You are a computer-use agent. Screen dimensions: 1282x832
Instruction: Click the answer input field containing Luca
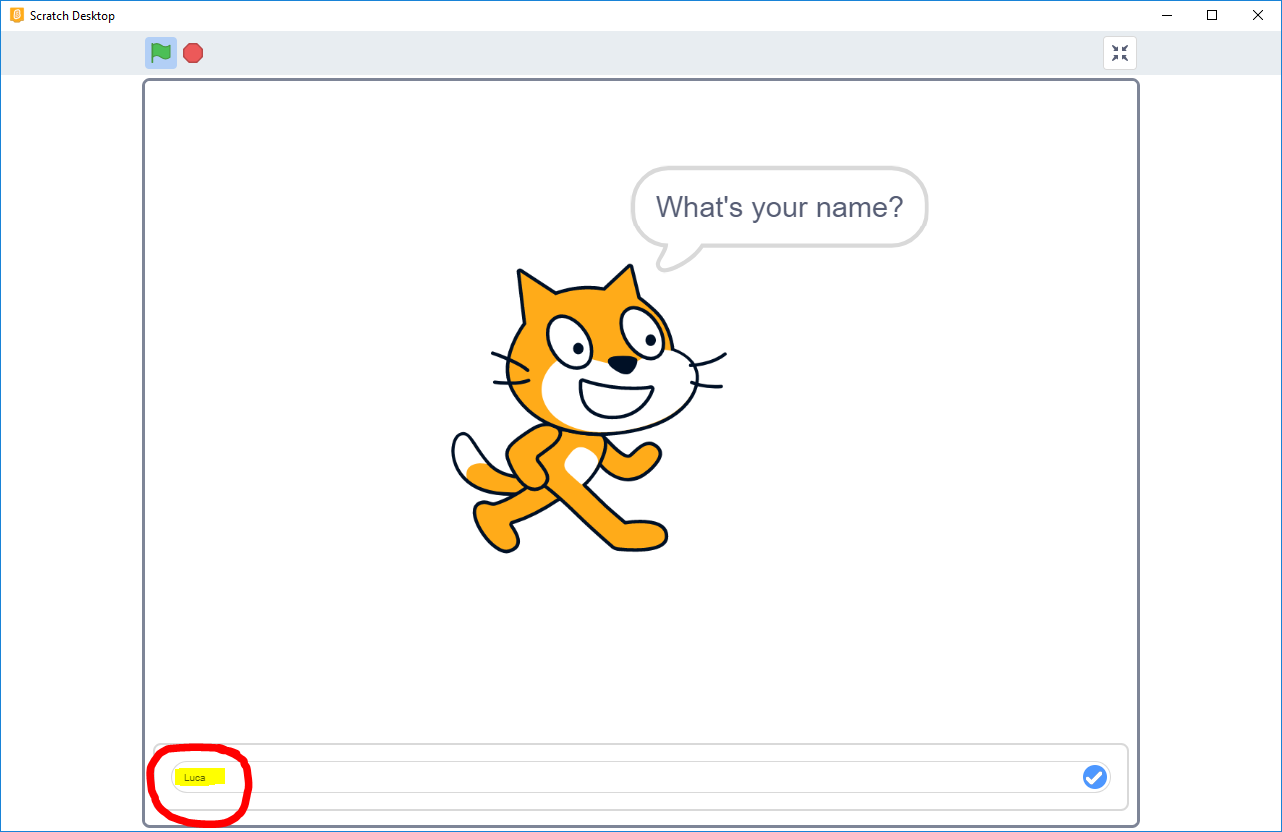(640, 777)
